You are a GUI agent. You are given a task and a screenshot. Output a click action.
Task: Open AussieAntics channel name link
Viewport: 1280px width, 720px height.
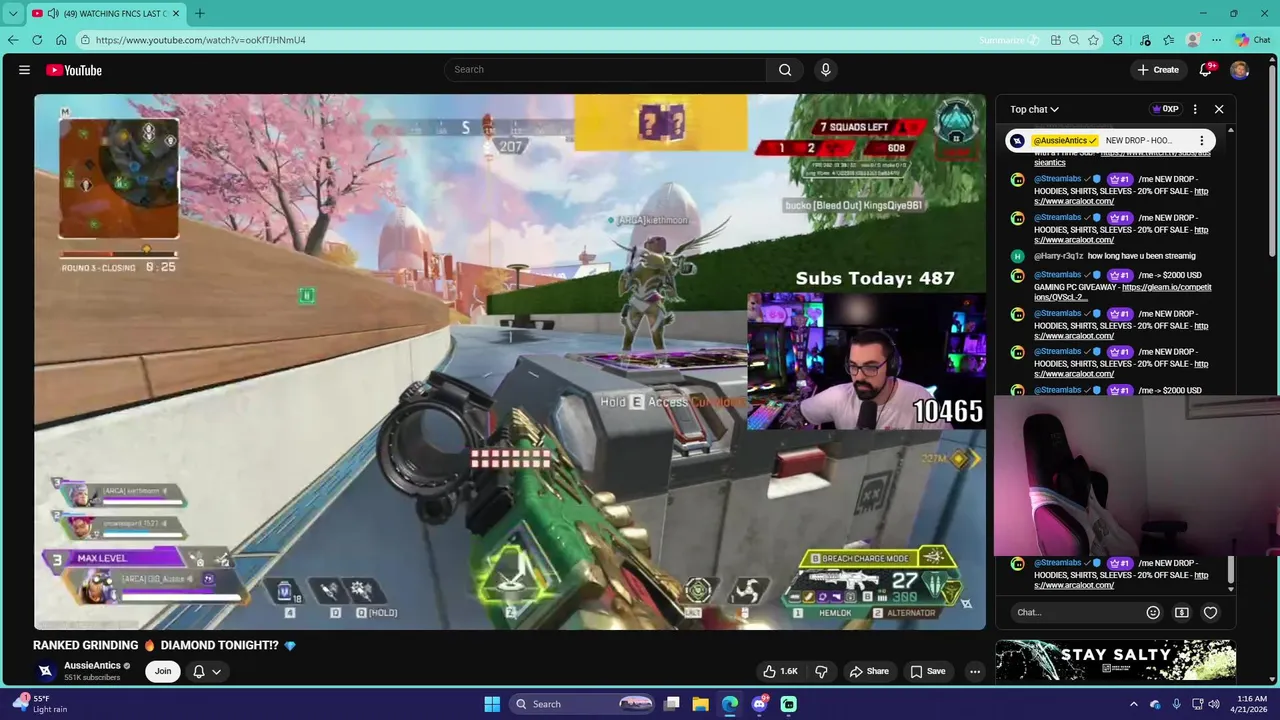click(x=92, y=665)
